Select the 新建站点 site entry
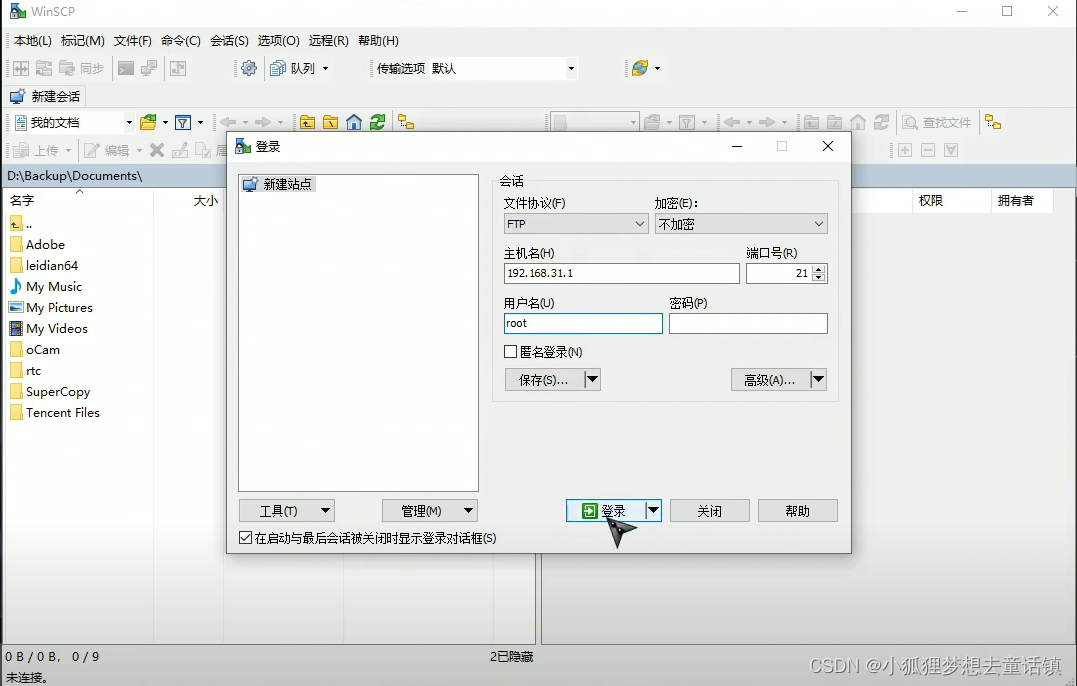The height and width of the screenshot is (686, 1077). [278, 184]
